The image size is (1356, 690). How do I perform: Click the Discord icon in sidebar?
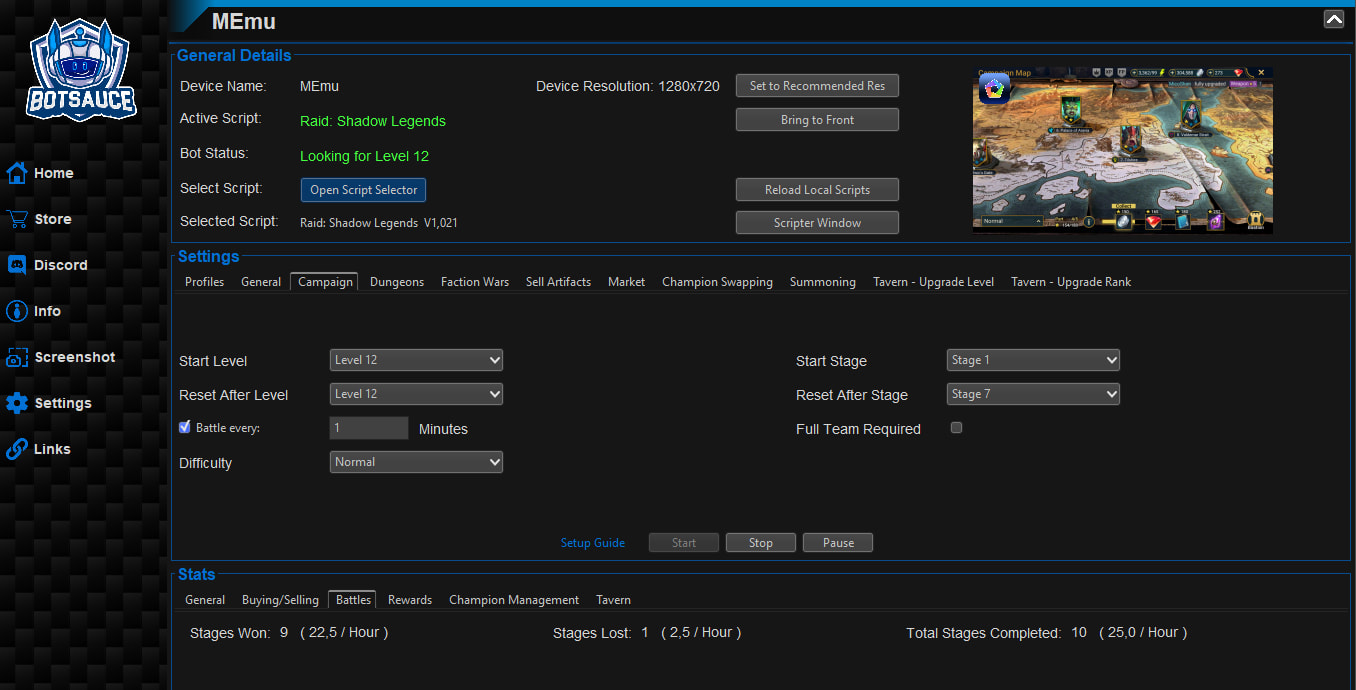[x=16, y=265]
